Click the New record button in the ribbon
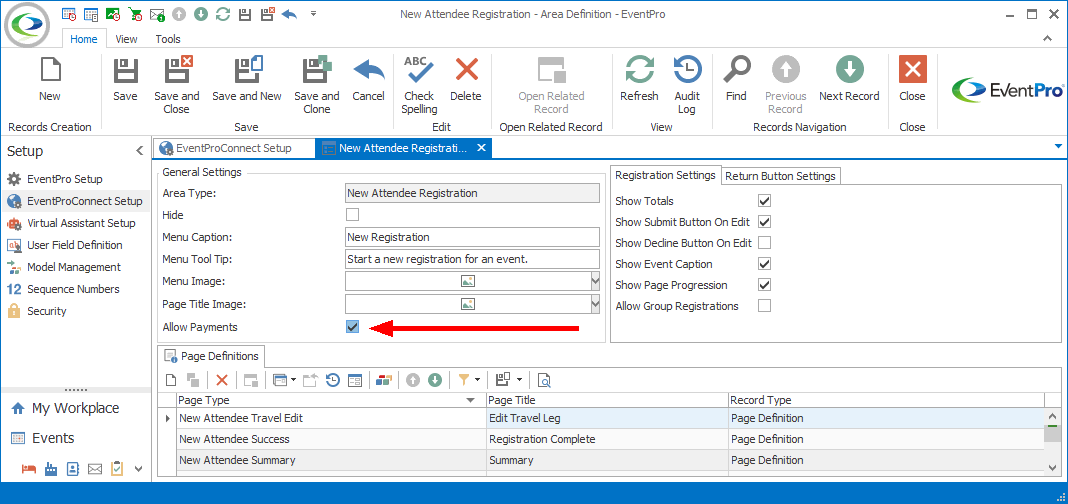This screenshot has width=1068, height=504. click(x=50, y=80)
